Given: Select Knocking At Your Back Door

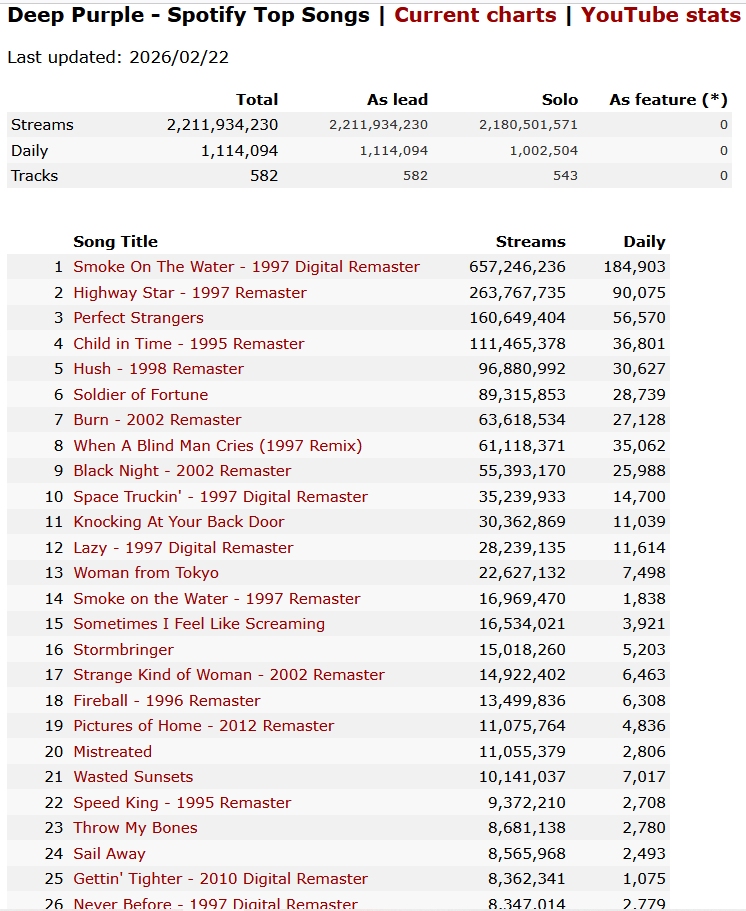Looking at the screenshot, I should 179,522.
